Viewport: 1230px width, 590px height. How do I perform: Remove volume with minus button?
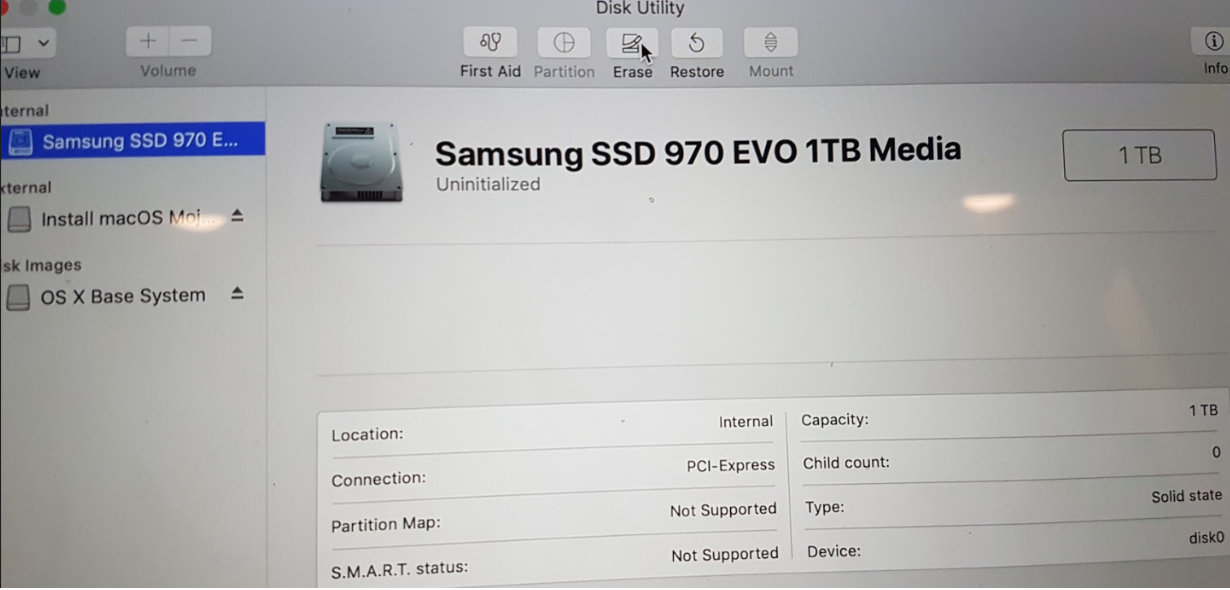coord(190,42)
